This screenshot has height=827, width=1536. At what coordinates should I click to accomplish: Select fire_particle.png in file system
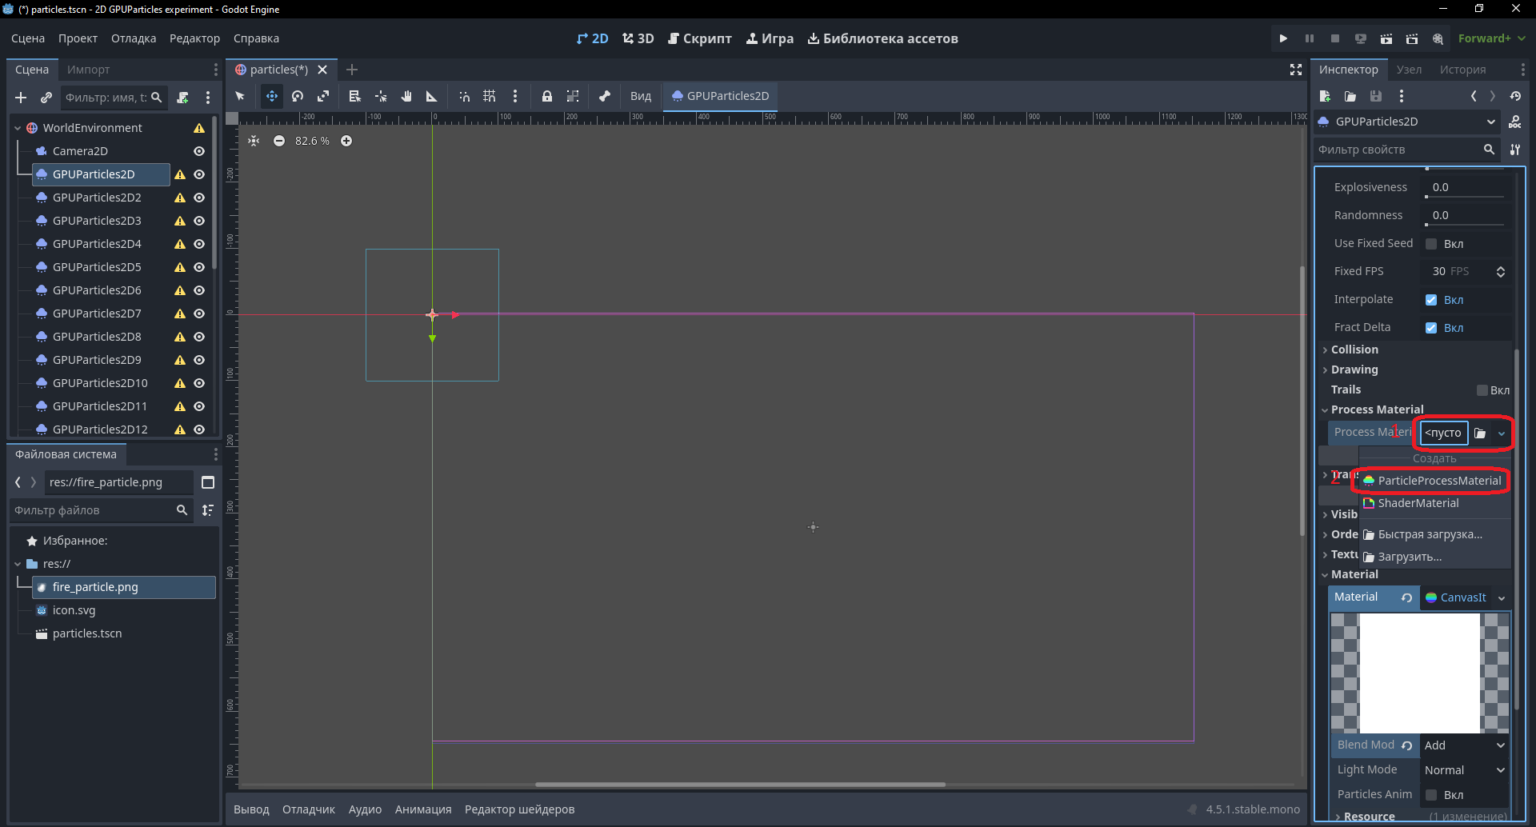click(x=124, y=587)
